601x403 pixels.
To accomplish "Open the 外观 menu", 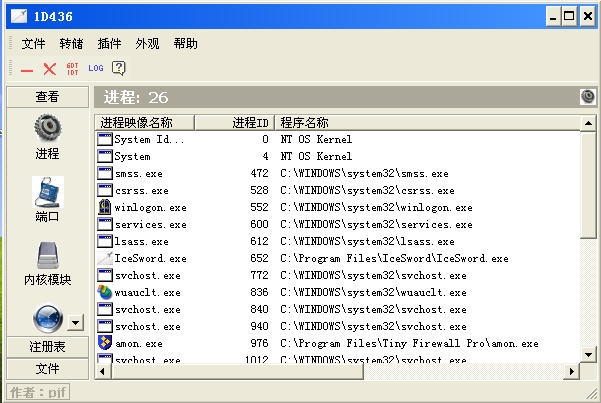I will click(x=147, y=44).
